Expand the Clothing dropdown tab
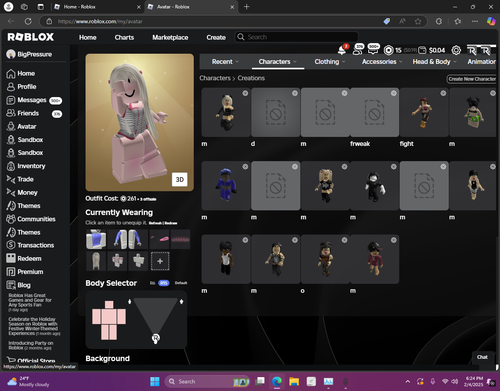Image resolution: width=500 pixels, height=391 pixels. click(x=330, y=62)
